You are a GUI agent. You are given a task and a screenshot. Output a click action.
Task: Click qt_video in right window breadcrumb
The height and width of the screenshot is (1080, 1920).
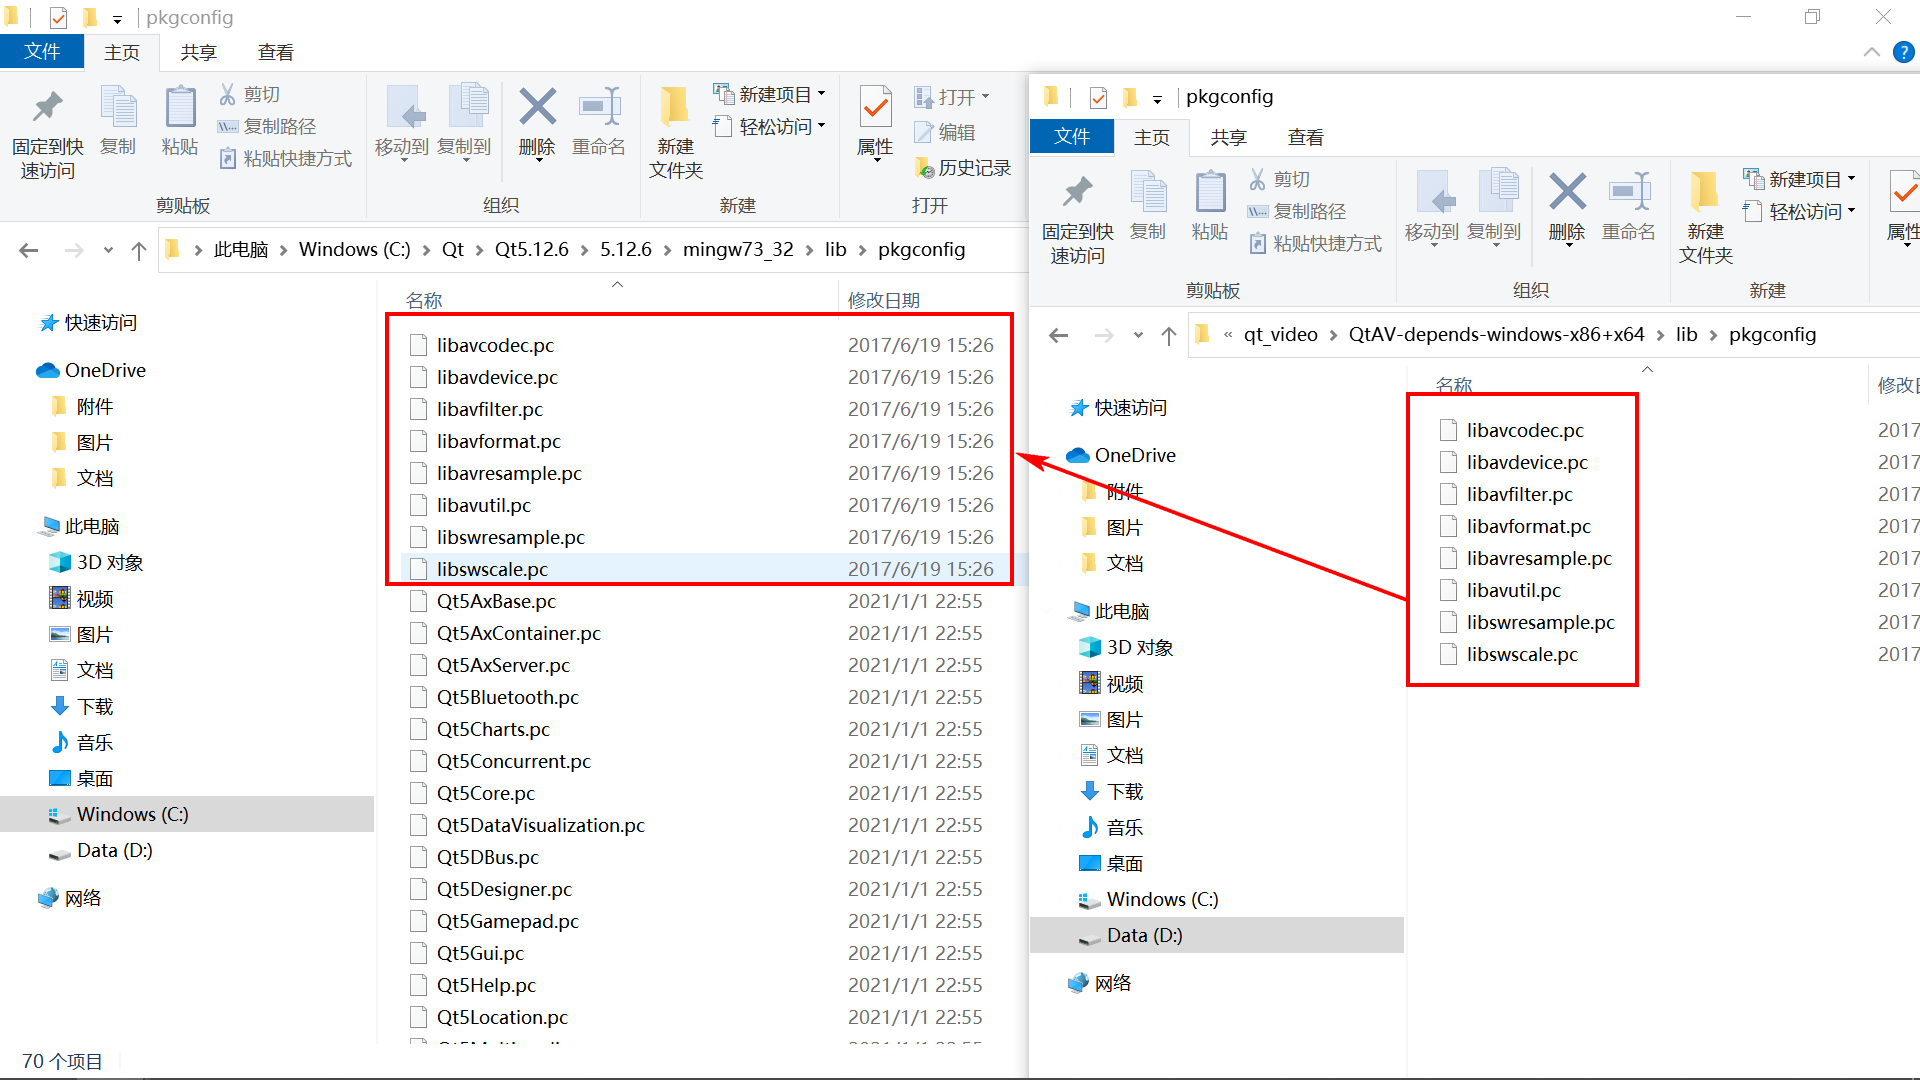pyautogui.click(x=1280, y=334)
